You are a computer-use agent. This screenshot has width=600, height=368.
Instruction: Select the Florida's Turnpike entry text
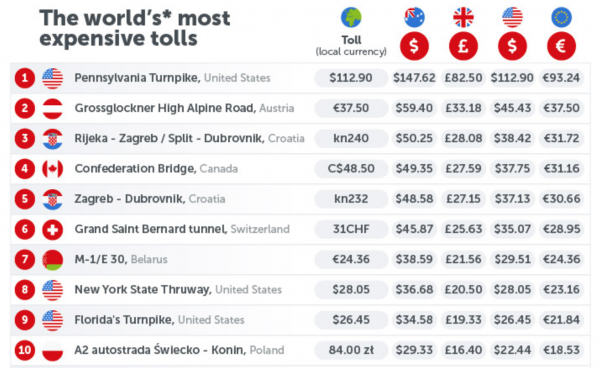tap(159, 320)
